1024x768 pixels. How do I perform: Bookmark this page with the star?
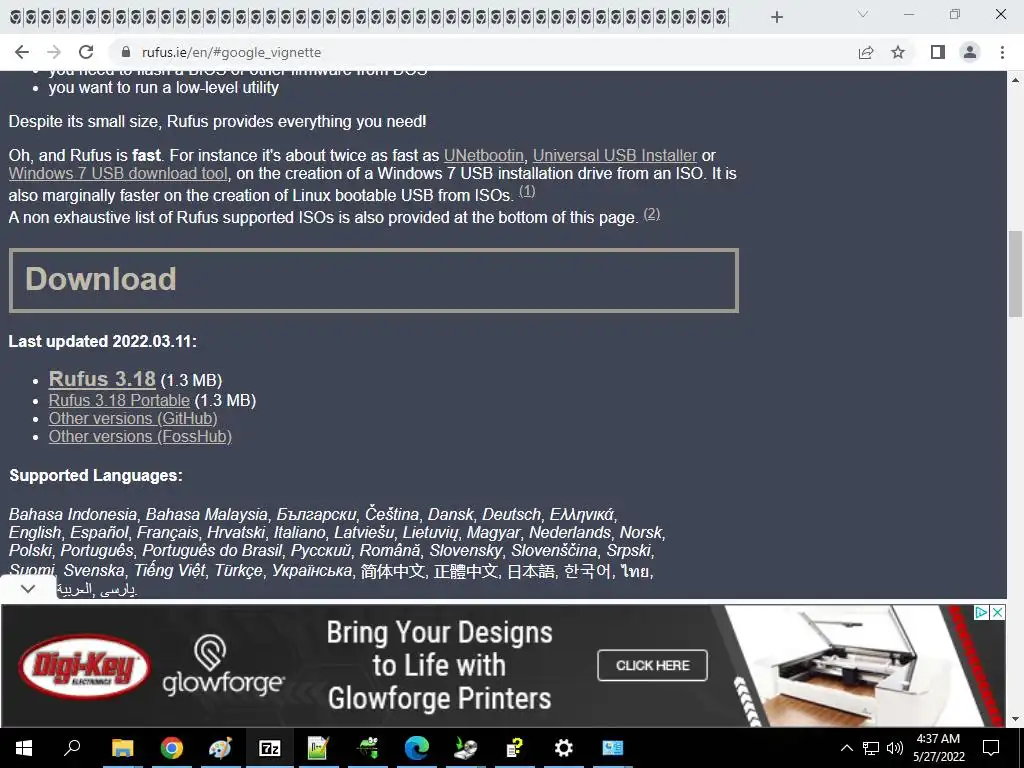pos(898,52)
